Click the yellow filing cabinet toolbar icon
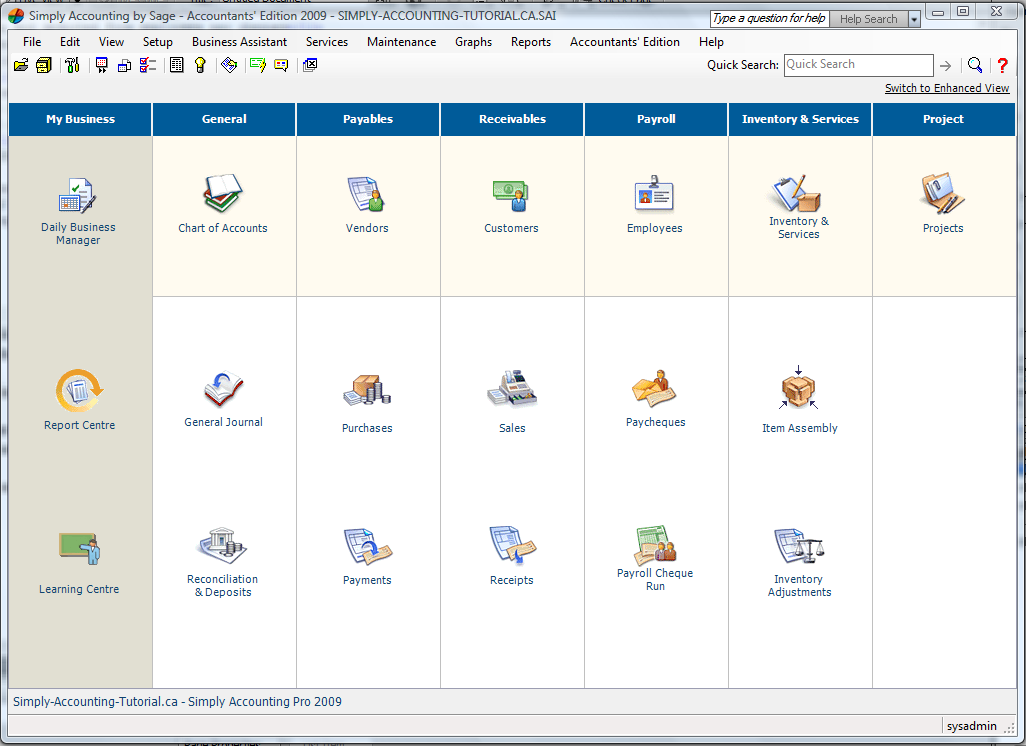 tap(44, 65)
